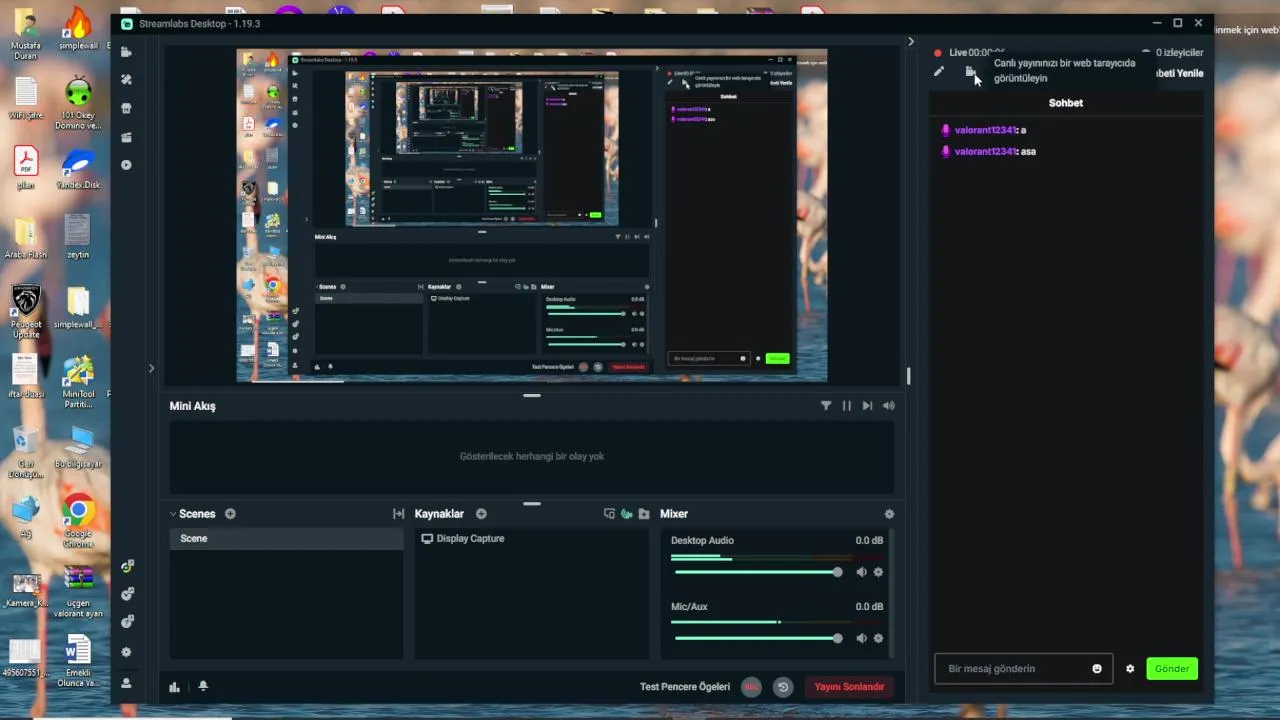Open the user account icon in sidebar
The width and height of the screenshot is (1280, 720).
coord(126,683)
